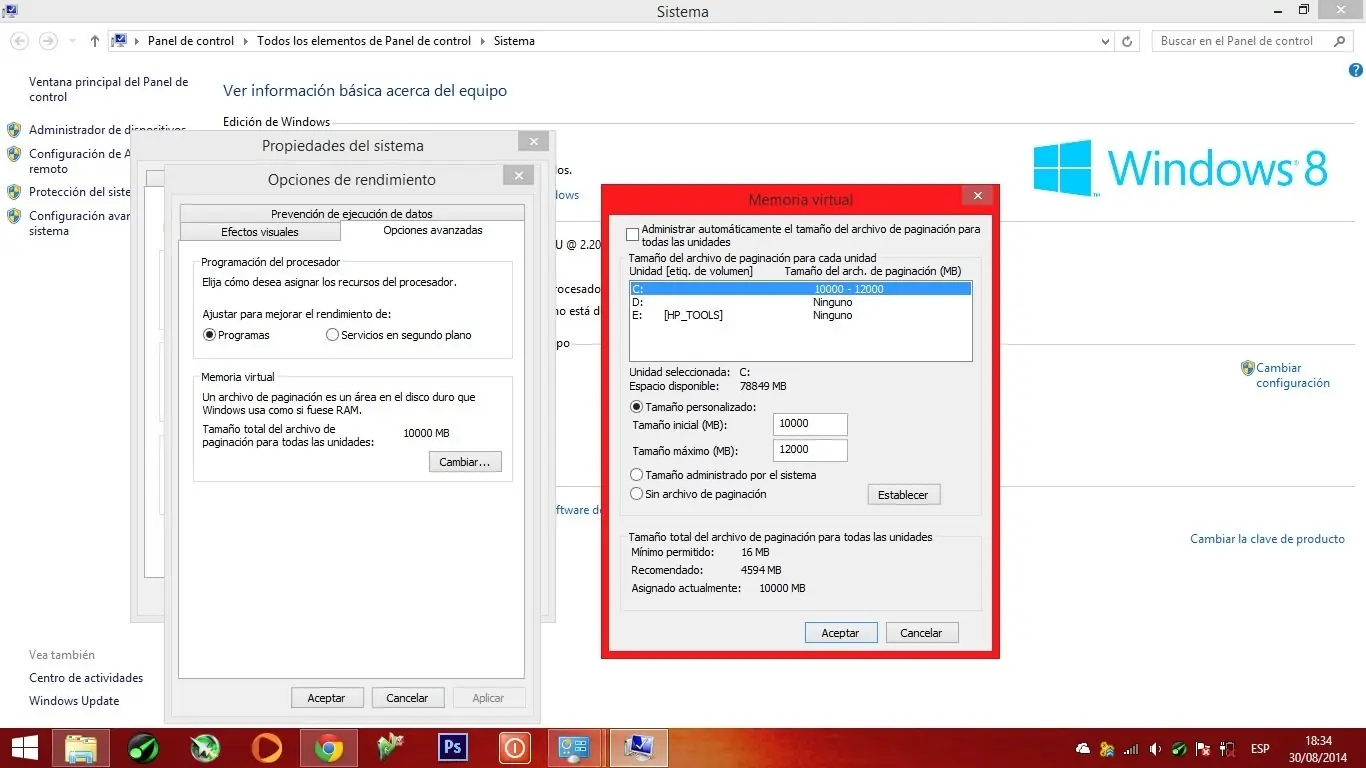1366x768 pixels.
Task: Open the recent locations dropdown arrow
Action: 71,41
